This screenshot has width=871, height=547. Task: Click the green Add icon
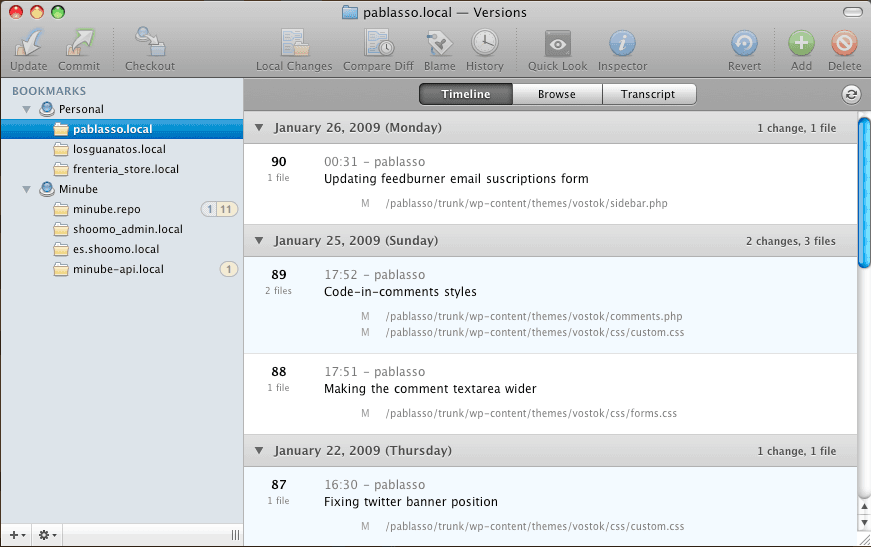[801, 43]
